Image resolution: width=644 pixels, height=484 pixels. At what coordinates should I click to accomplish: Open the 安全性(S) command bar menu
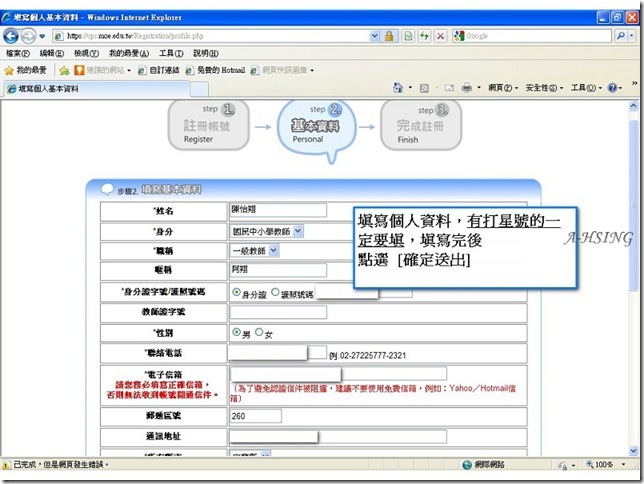pyautogui.click(x=544, y=88)
